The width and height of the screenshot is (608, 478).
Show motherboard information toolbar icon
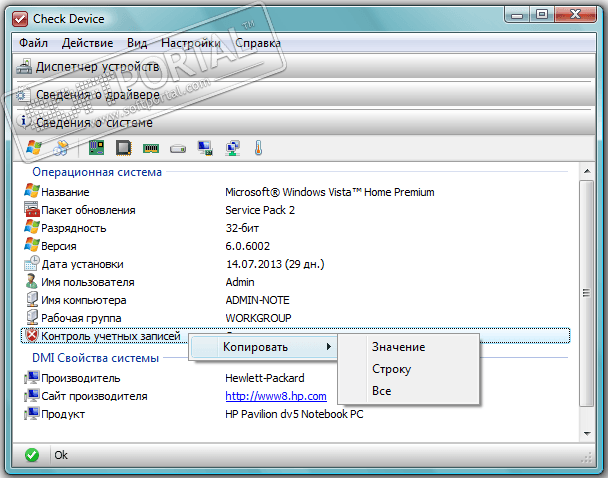[97, 148]
